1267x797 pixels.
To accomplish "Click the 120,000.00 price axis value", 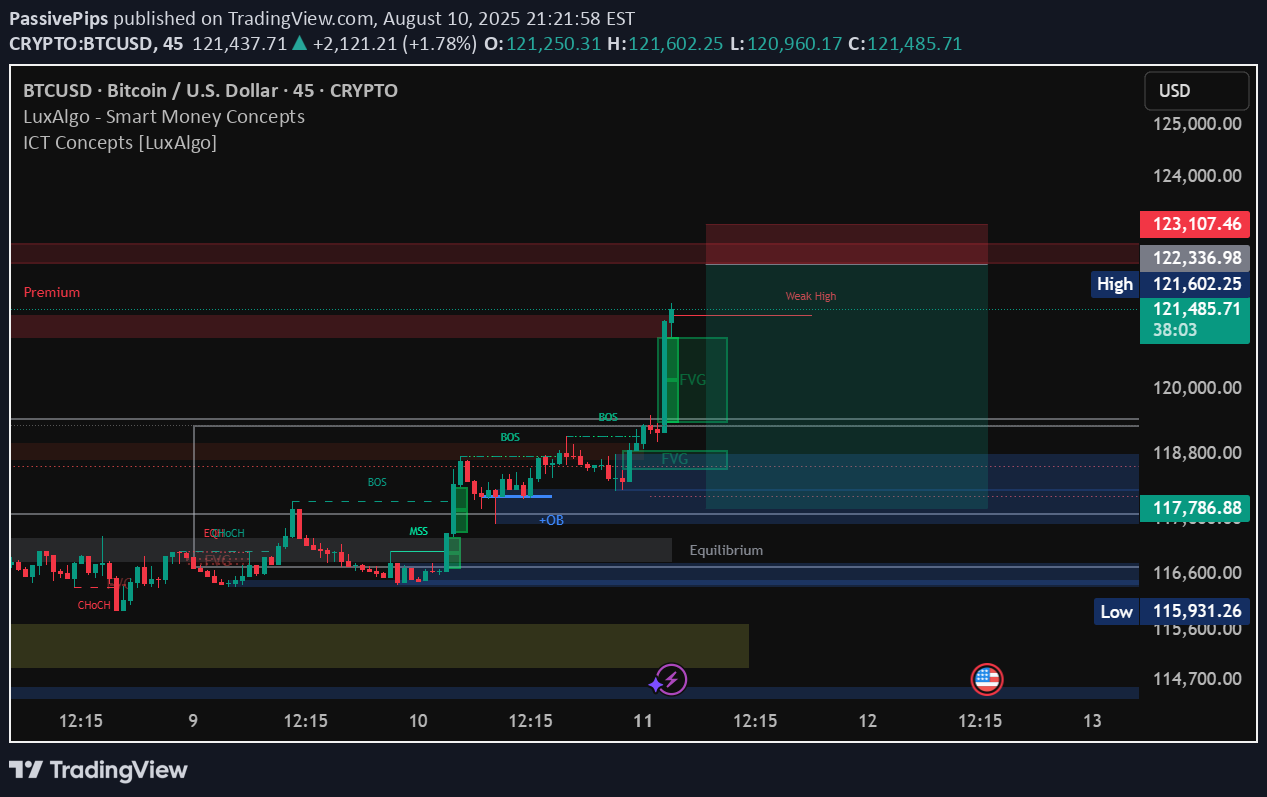I will (x=1197, y=387).
